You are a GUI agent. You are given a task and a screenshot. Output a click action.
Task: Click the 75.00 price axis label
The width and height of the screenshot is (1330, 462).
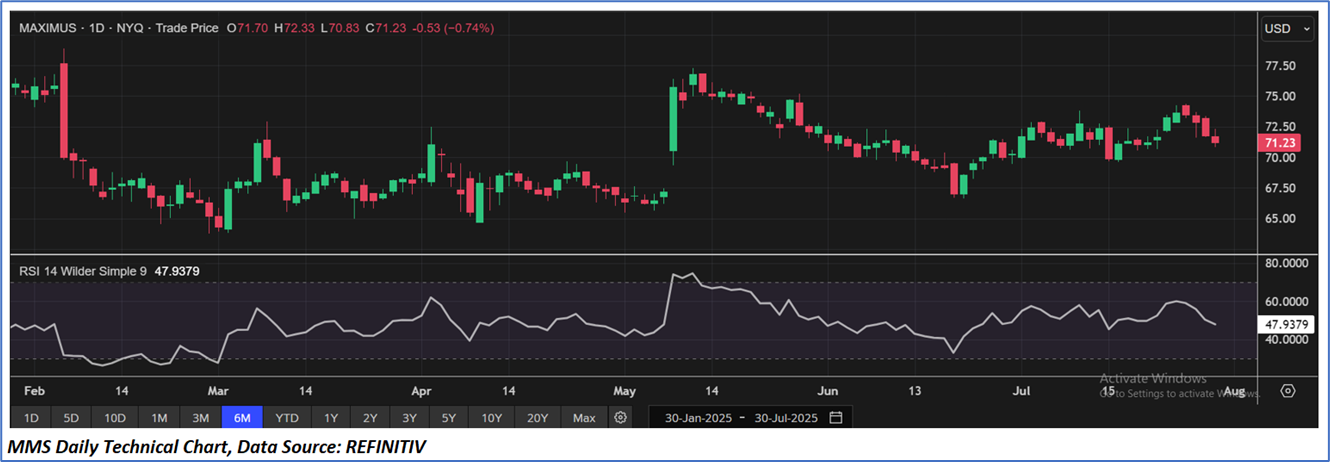(1280, 96)
